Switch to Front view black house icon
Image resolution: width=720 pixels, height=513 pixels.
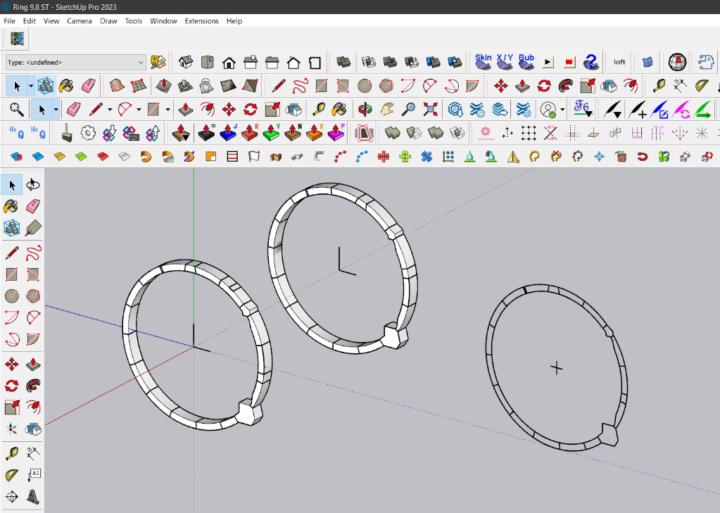pos(229,62)
